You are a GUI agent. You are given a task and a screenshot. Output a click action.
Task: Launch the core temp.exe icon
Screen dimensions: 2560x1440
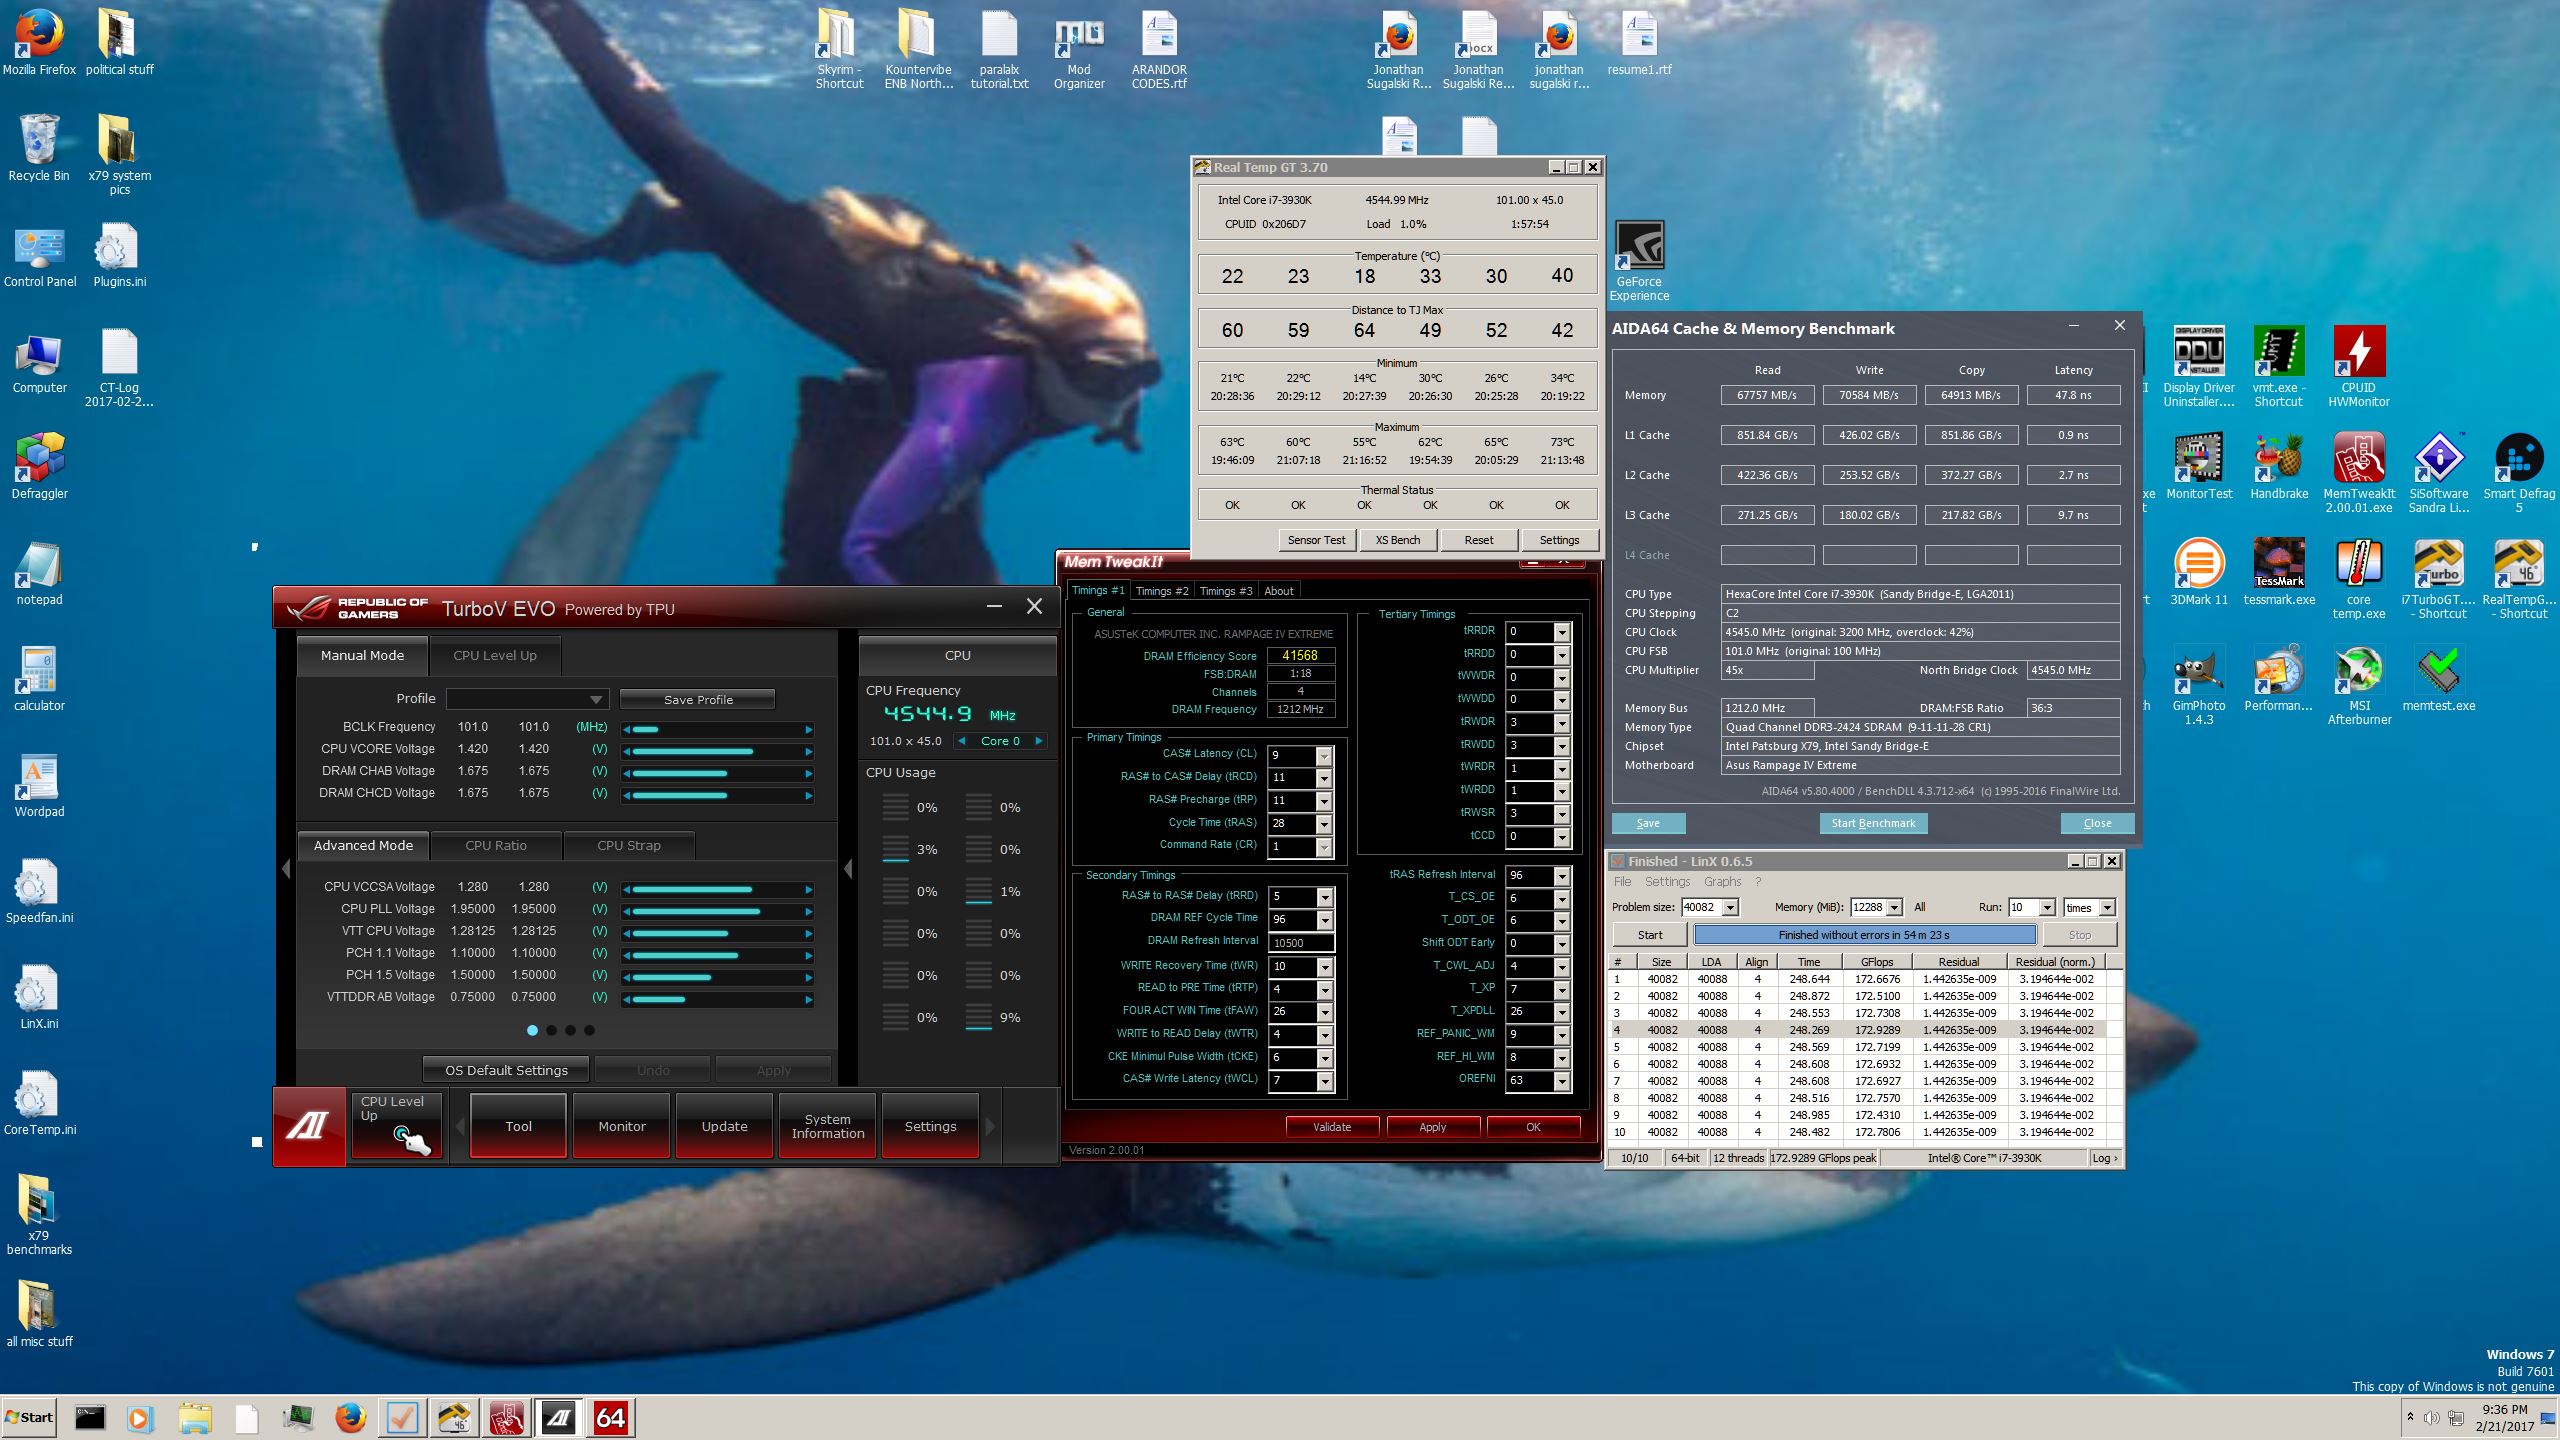click(2358, 578)
